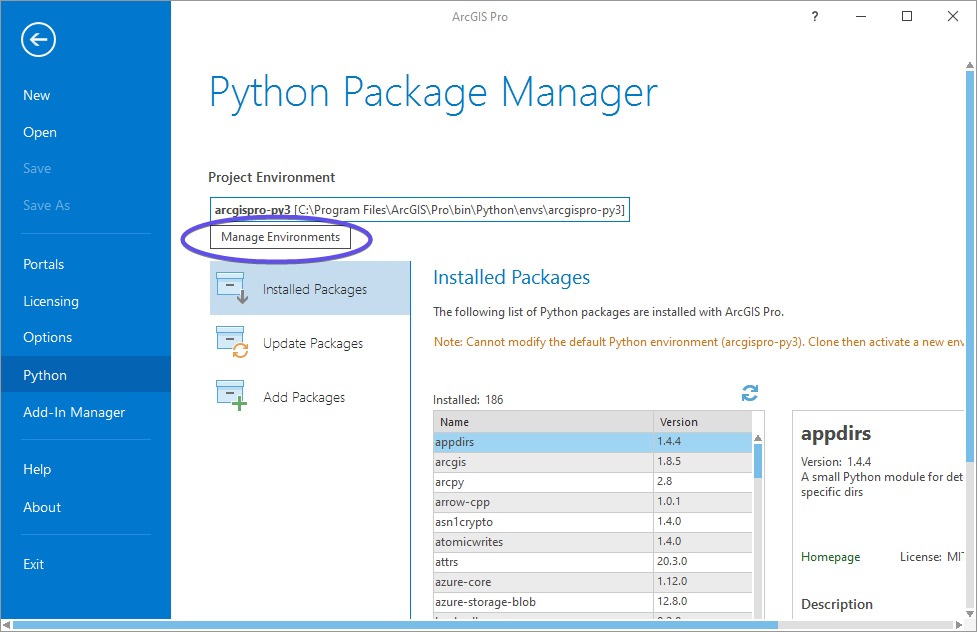Open the New menu item

pyautogui.click(x=37, y=95)
